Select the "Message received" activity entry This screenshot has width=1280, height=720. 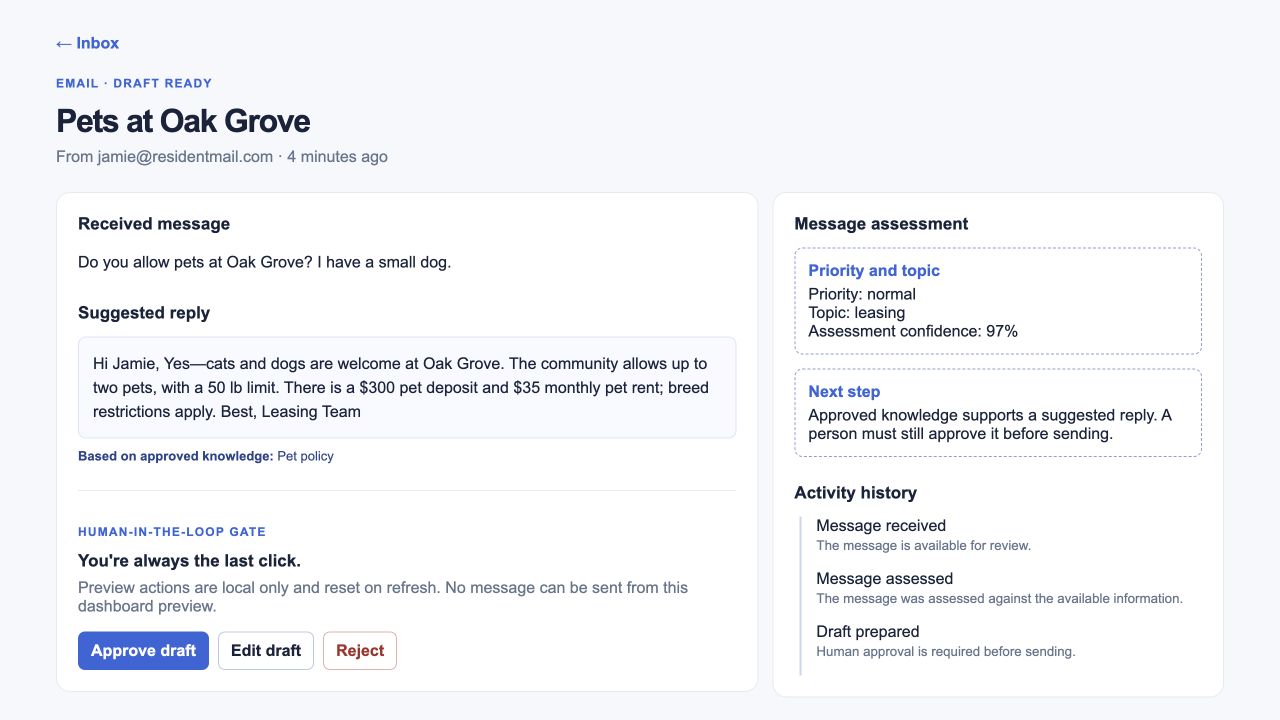point(881,525)
